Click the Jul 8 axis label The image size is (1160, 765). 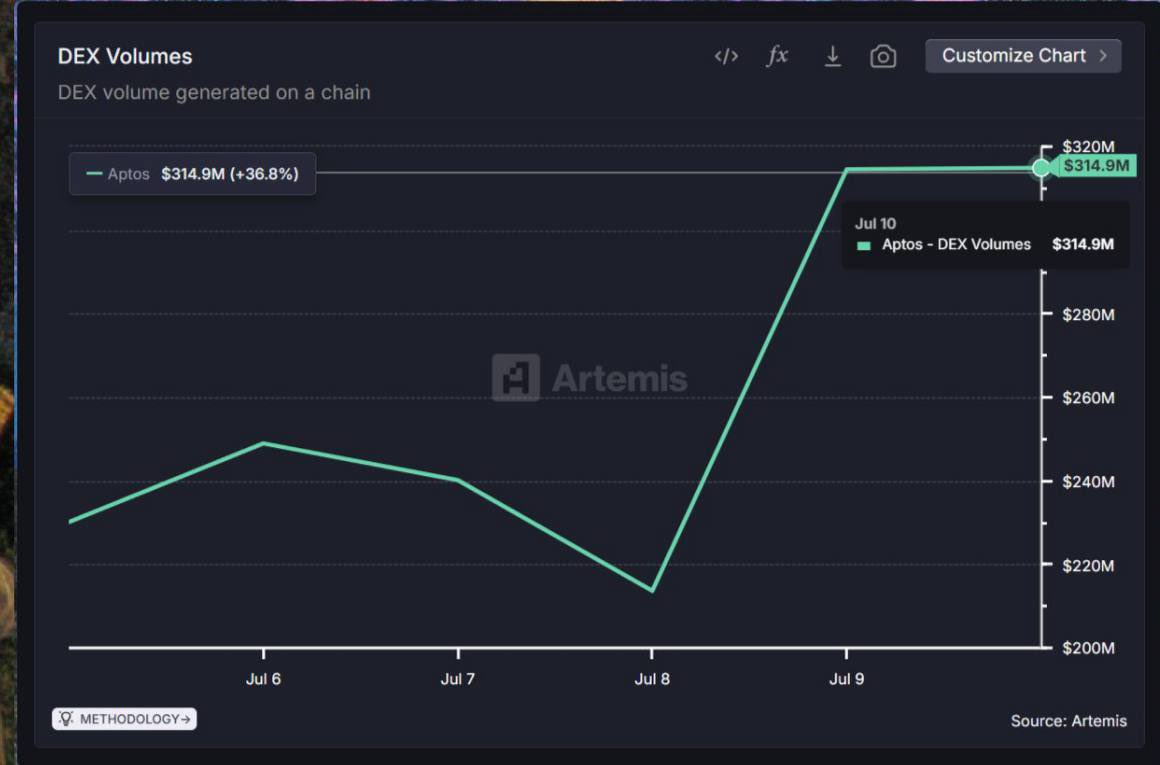(652, 678)
